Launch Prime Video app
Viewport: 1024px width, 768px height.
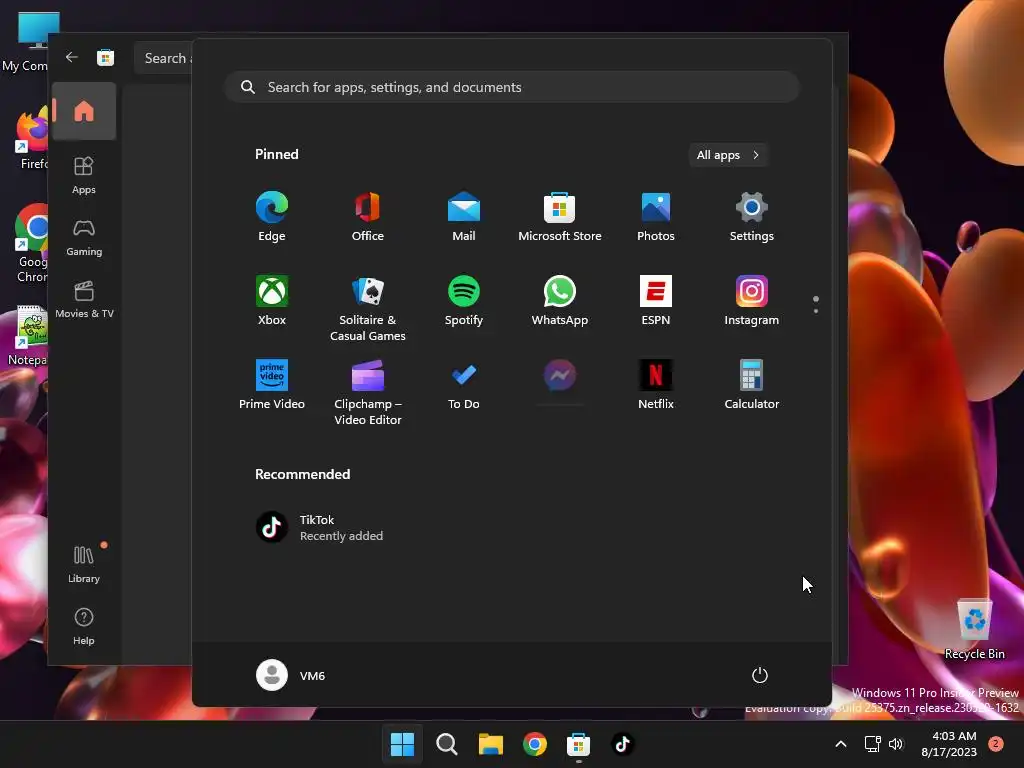(x=272, y=385)
